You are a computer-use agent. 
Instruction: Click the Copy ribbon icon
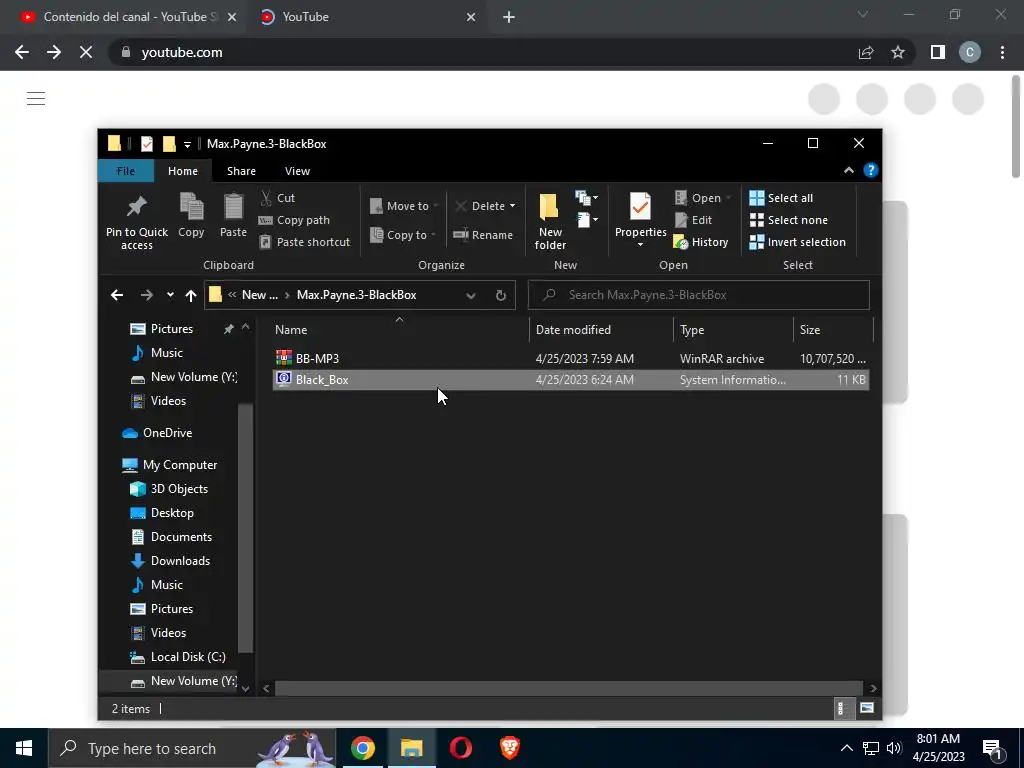coord(191,208)
